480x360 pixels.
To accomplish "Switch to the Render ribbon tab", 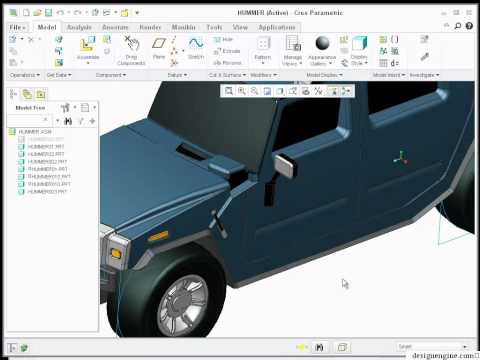I will pyautogui.click(x=150, y=27).
